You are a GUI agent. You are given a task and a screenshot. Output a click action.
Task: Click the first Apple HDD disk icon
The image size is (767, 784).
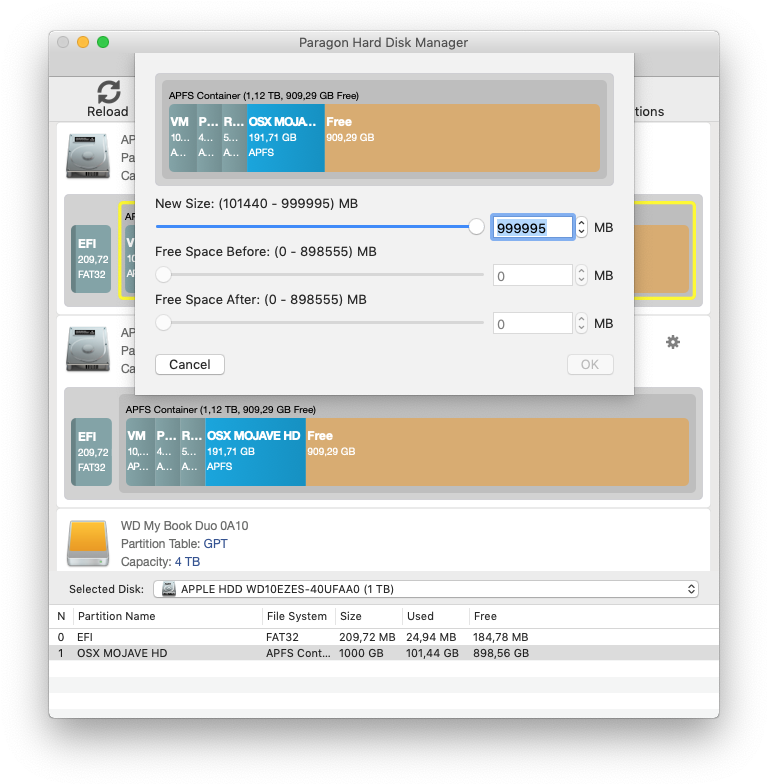coord(88,156)
